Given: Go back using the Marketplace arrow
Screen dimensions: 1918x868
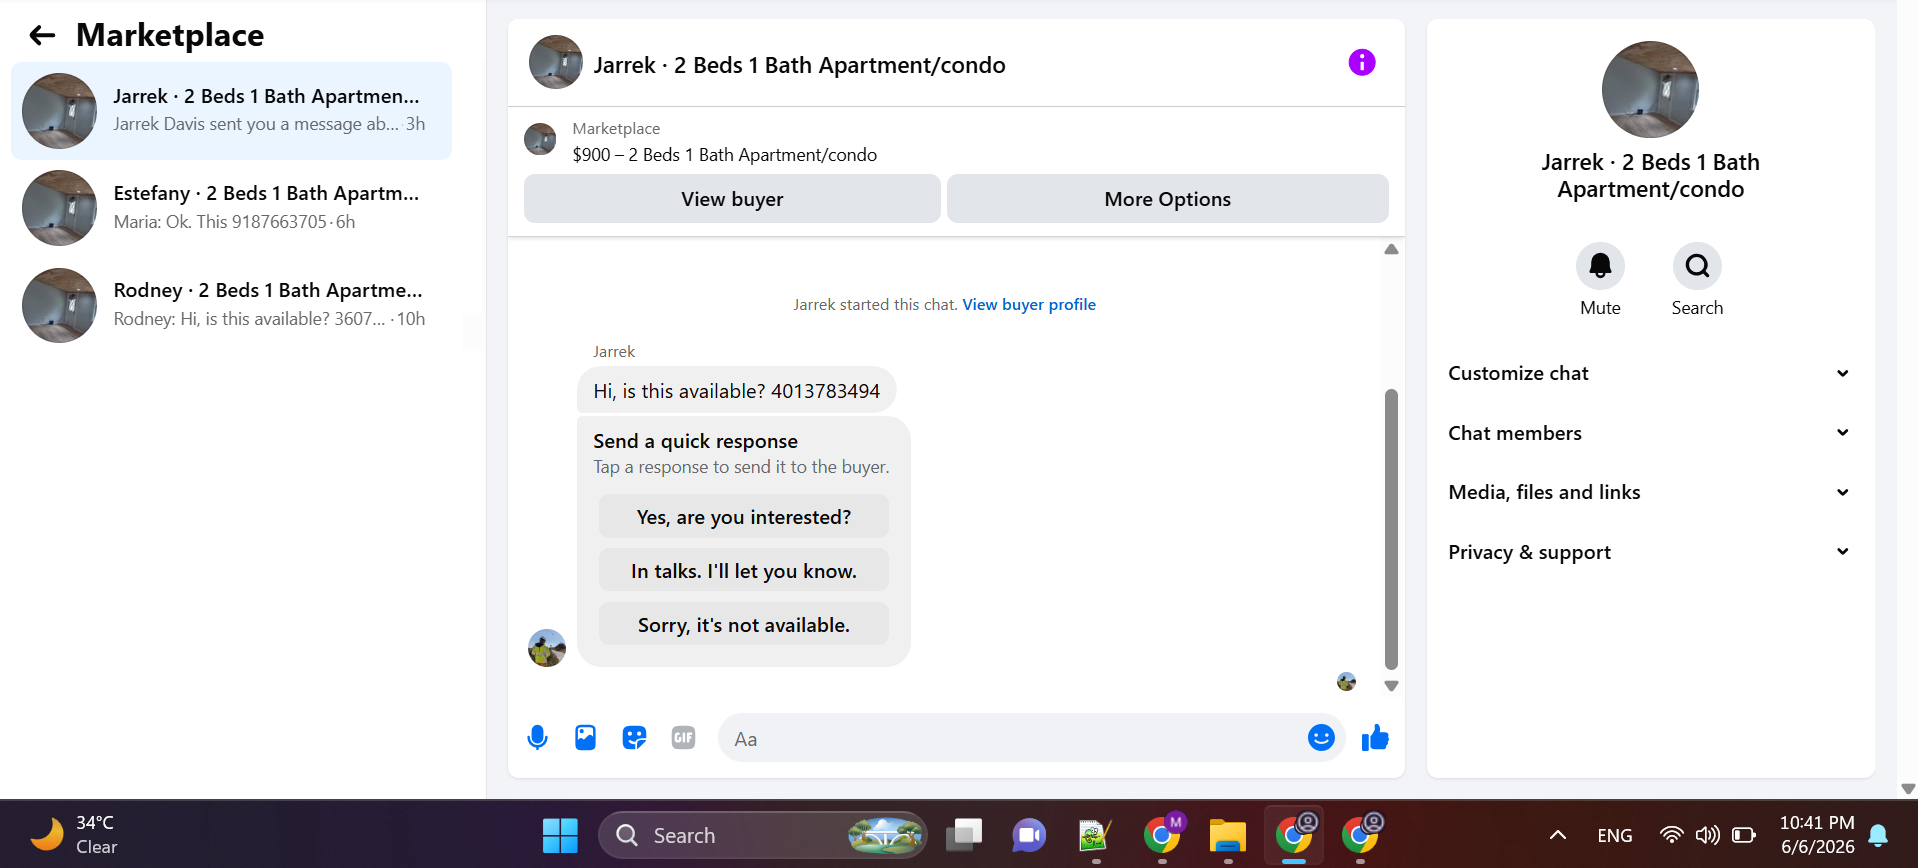Looking at the screenshot, I should (x=42, y=36).
